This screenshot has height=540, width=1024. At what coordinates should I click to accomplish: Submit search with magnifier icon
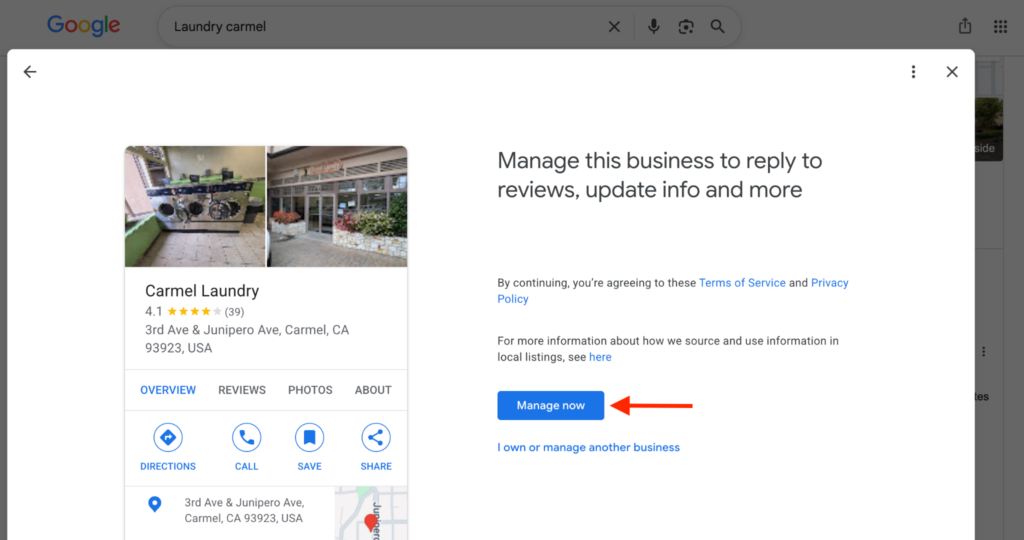coord(717,27)
